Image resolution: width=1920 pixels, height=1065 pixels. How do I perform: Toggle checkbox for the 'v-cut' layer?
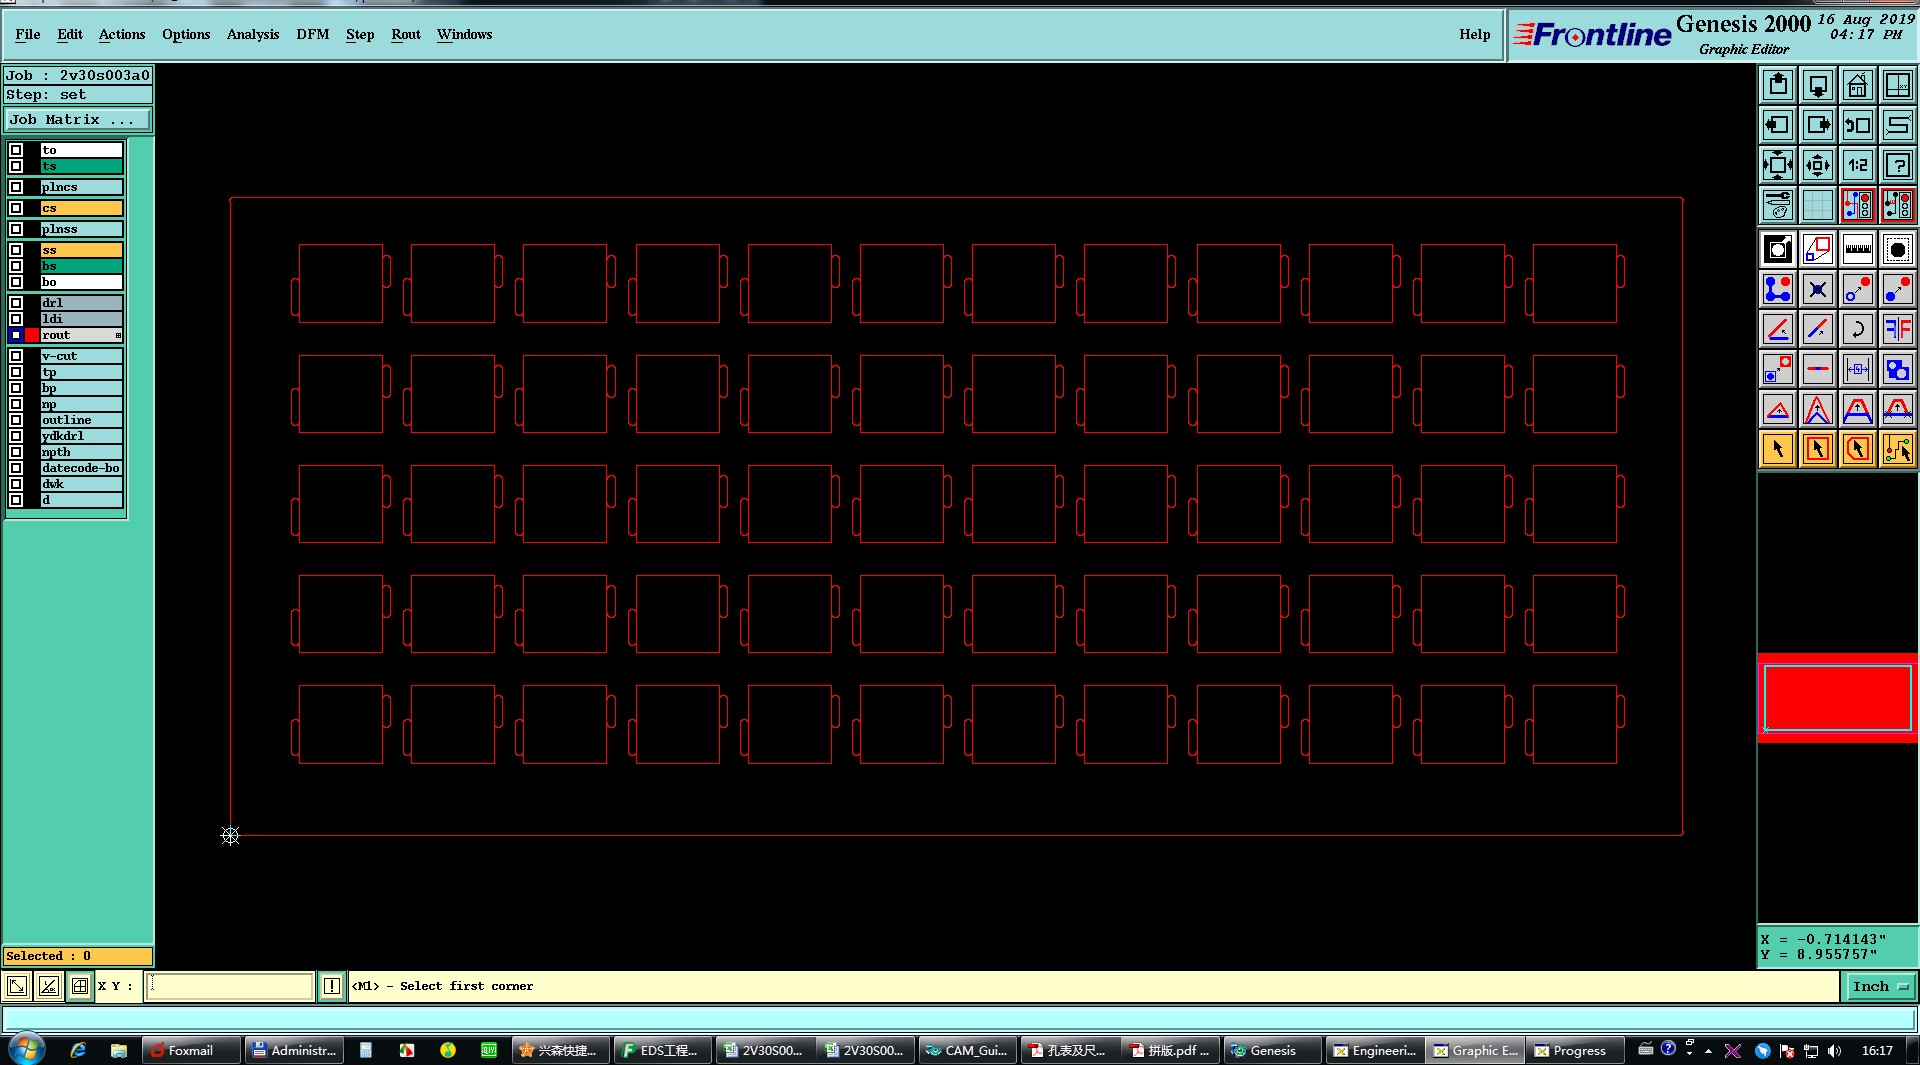16,356
